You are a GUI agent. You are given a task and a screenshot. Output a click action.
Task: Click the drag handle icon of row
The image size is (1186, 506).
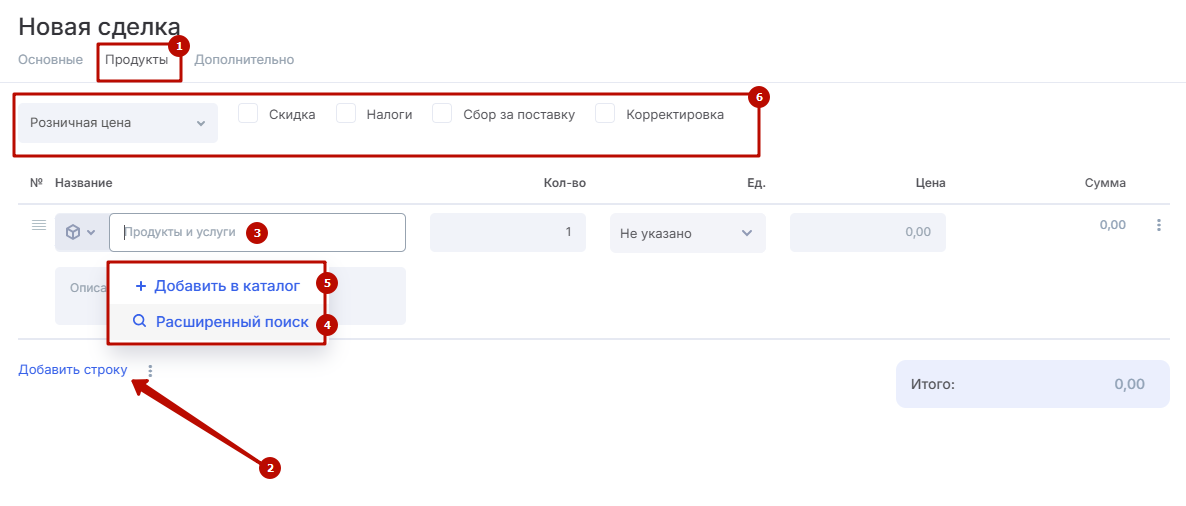coord(39,225)
